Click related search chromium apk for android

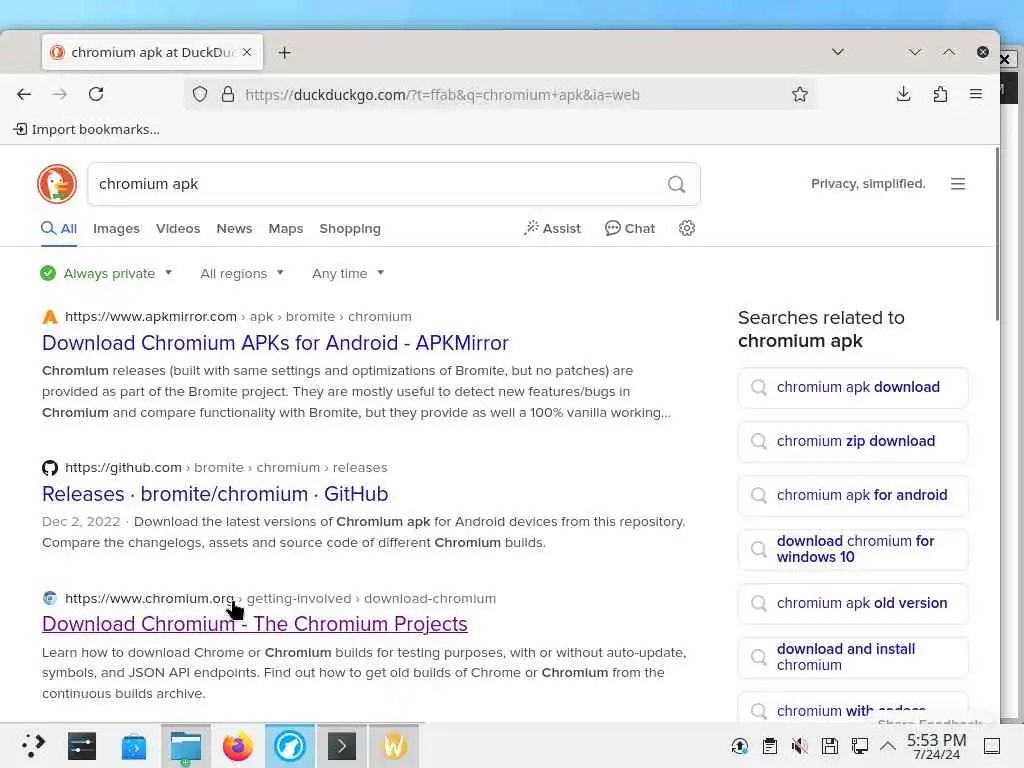click(853, 495)
